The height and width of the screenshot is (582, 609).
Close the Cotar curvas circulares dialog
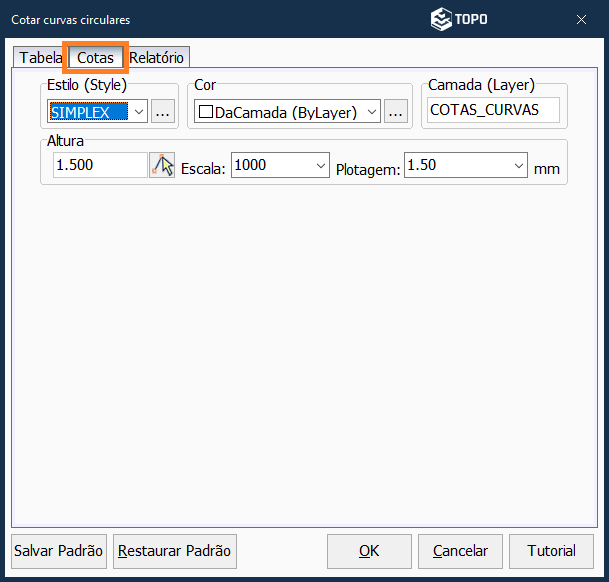[x=581, y=19]
